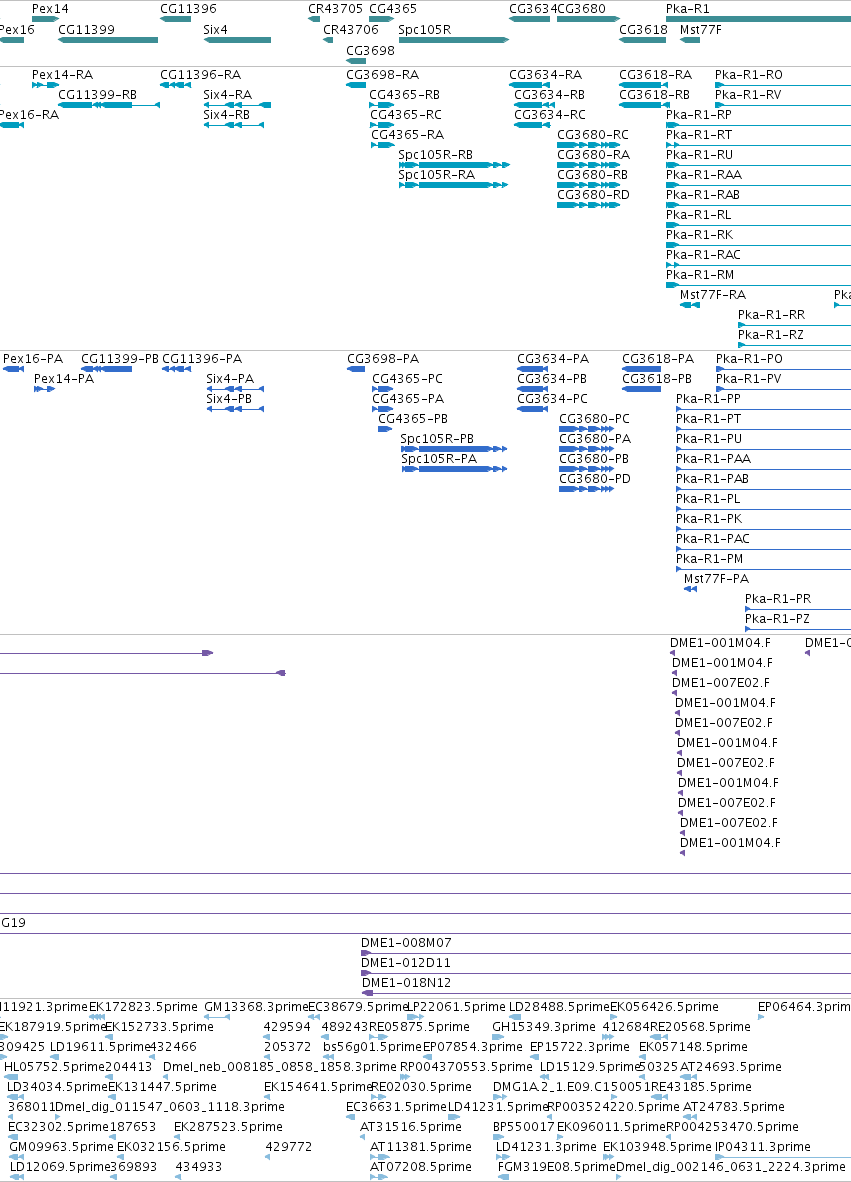Click transcript label "CG3618-RA"
Screen dimensions: 851x1182
(x=656, y=75)
